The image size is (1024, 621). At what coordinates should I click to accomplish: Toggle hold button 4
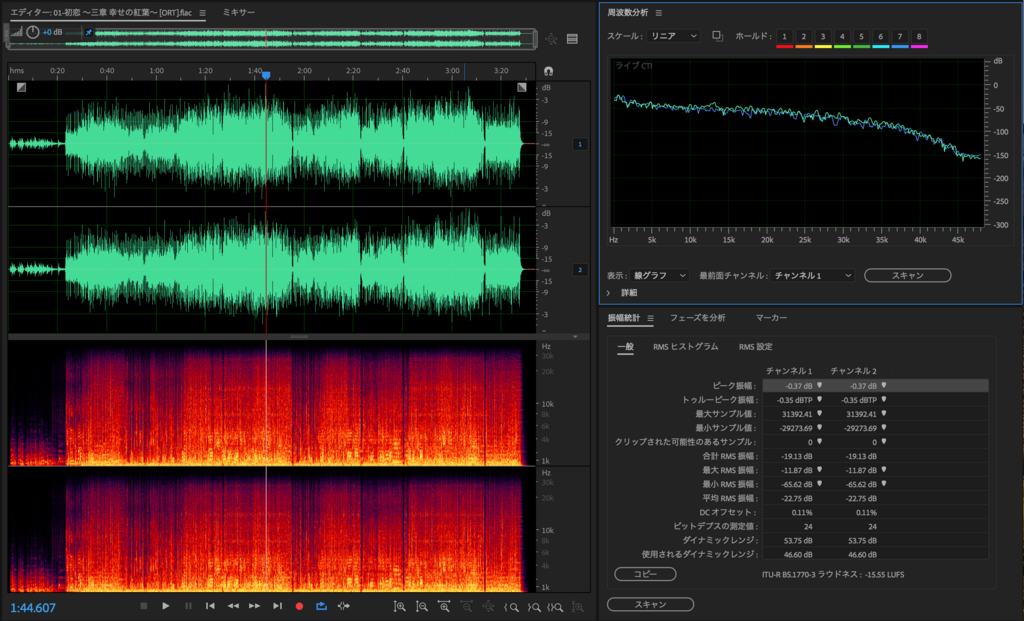point(842,37)
